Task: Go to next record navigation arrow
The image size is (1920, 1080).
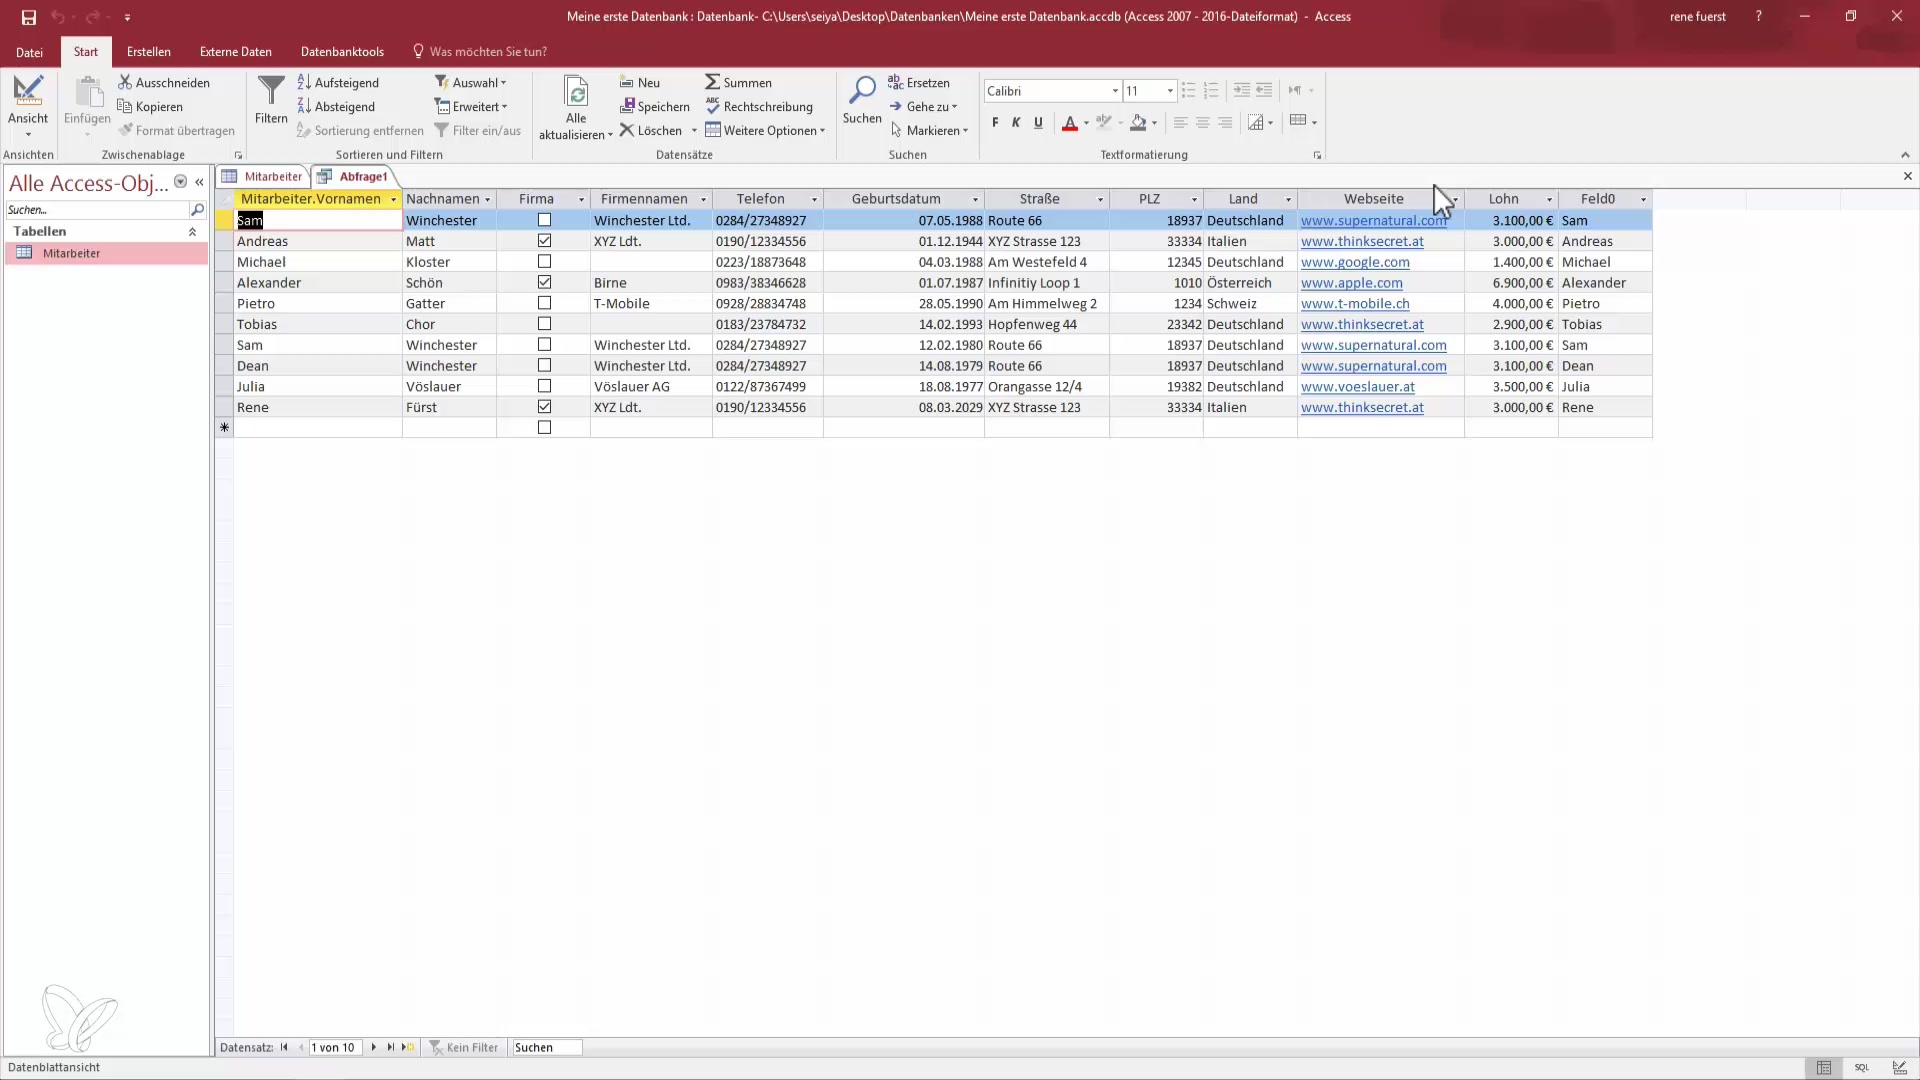Action: point(374,1047)
